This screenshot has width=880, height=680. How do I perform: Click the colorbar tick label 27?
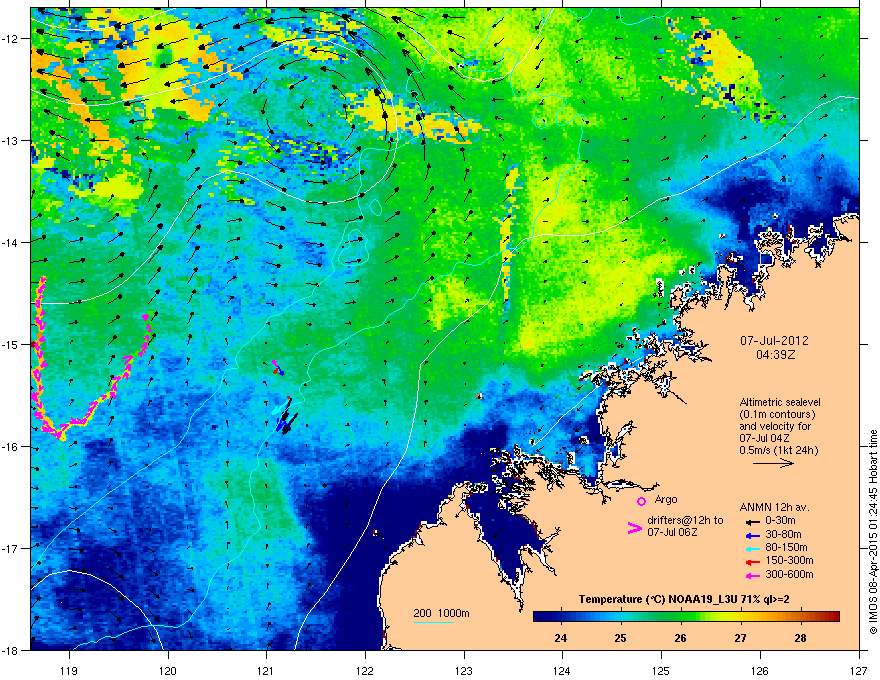(740, 638)
